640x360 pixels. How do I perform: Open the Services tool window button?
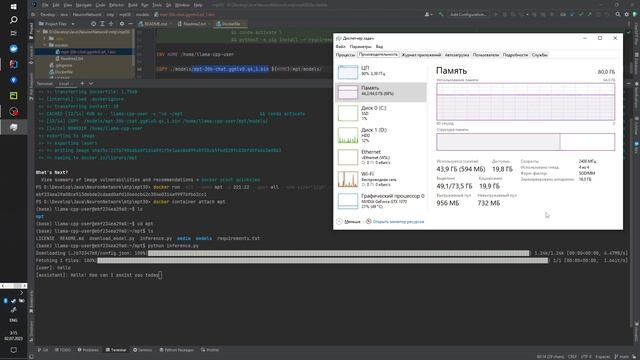(x=142, y=350)
